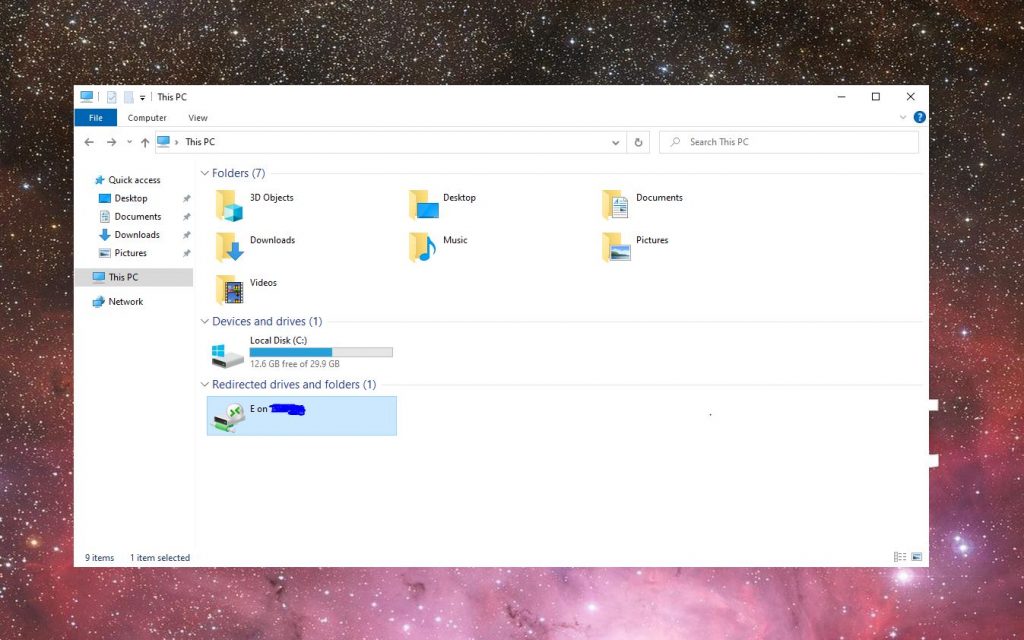Open the 3D Objects folder icon

point(230,204)
